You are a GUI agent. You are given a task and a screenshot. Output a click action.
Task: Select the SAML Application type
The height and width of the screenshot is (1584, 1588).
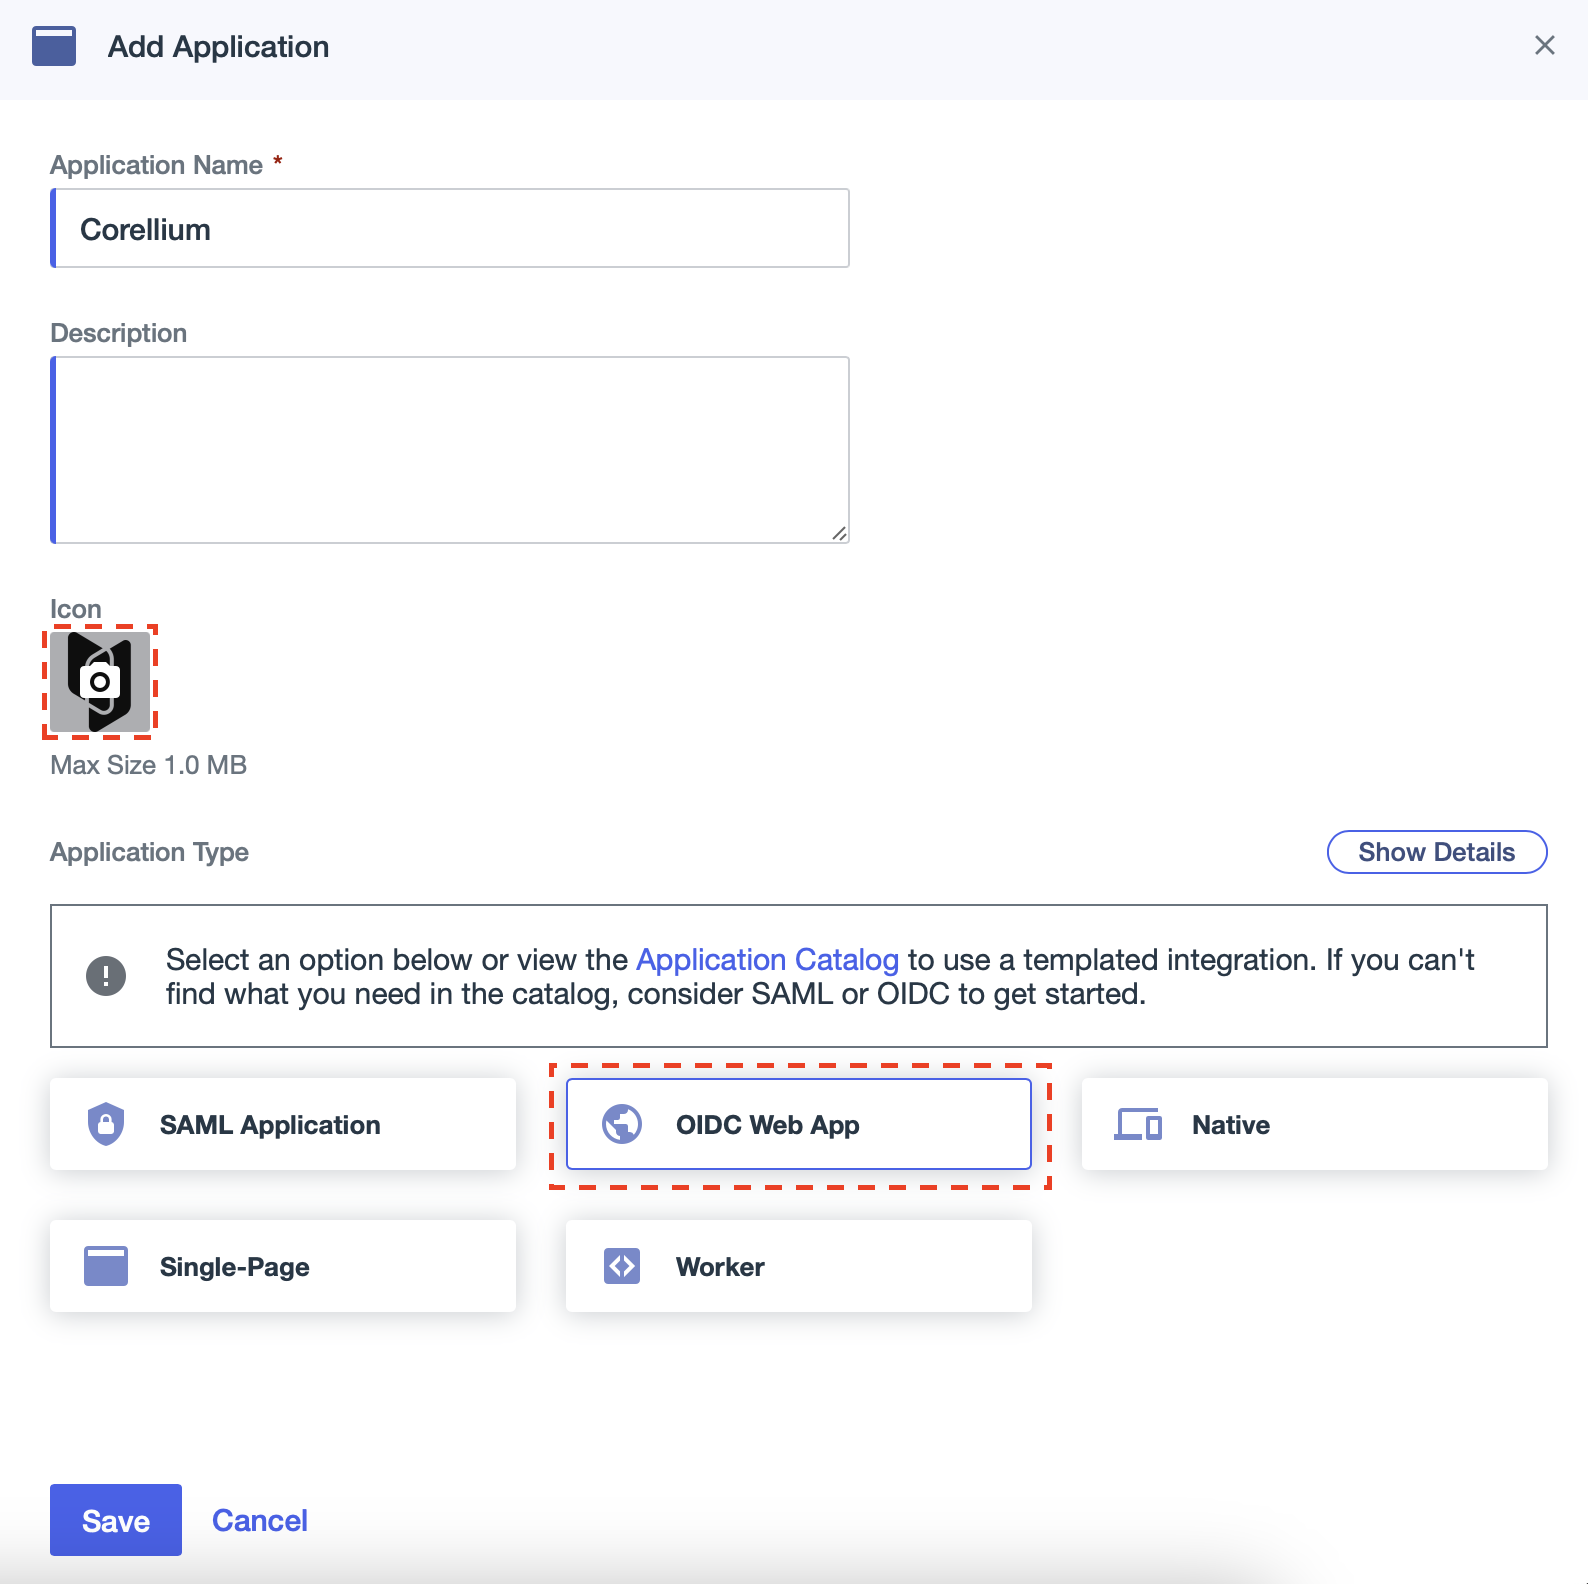[x=283, y=1124]
